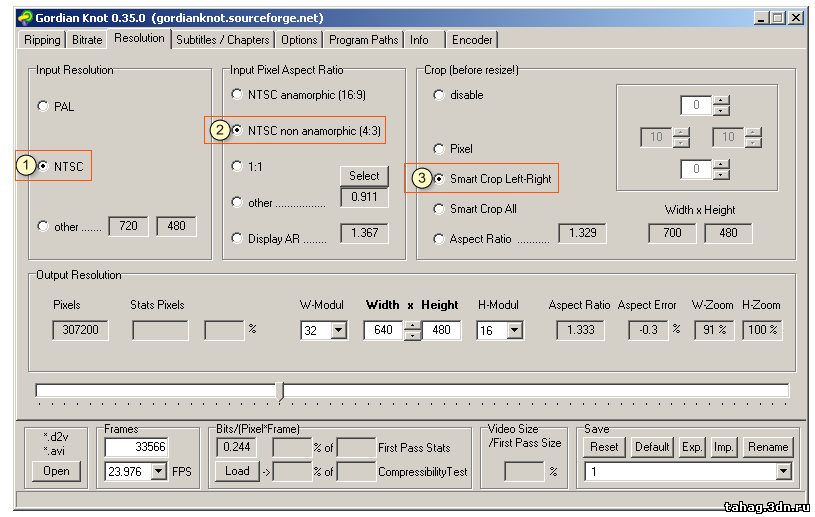Enable Smart Crop All
The width and height of the screenshot is (815, 517).
tap(439, 209)
